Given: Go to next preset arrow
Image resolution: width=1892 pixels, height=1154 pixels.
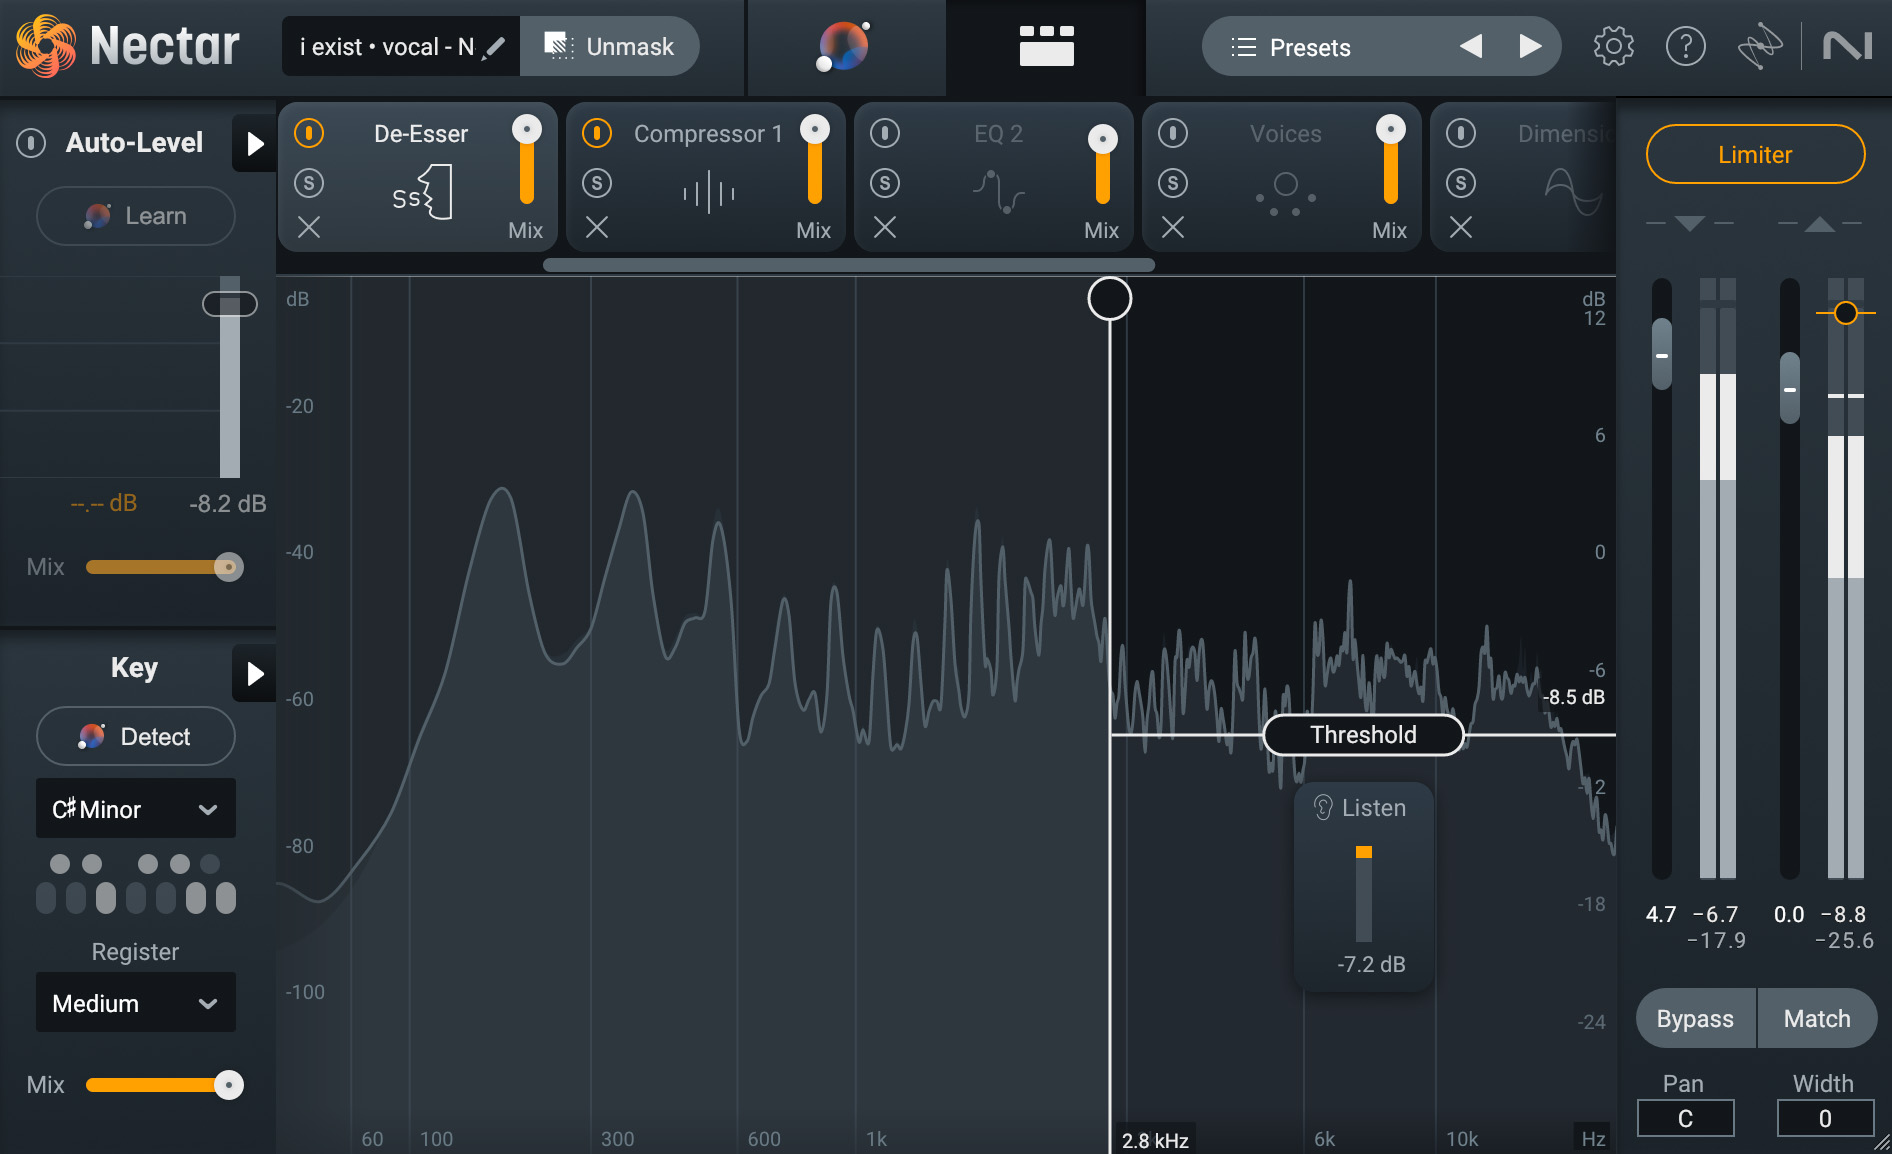Looking at the screenshot, I should (x=1530, y=46).
